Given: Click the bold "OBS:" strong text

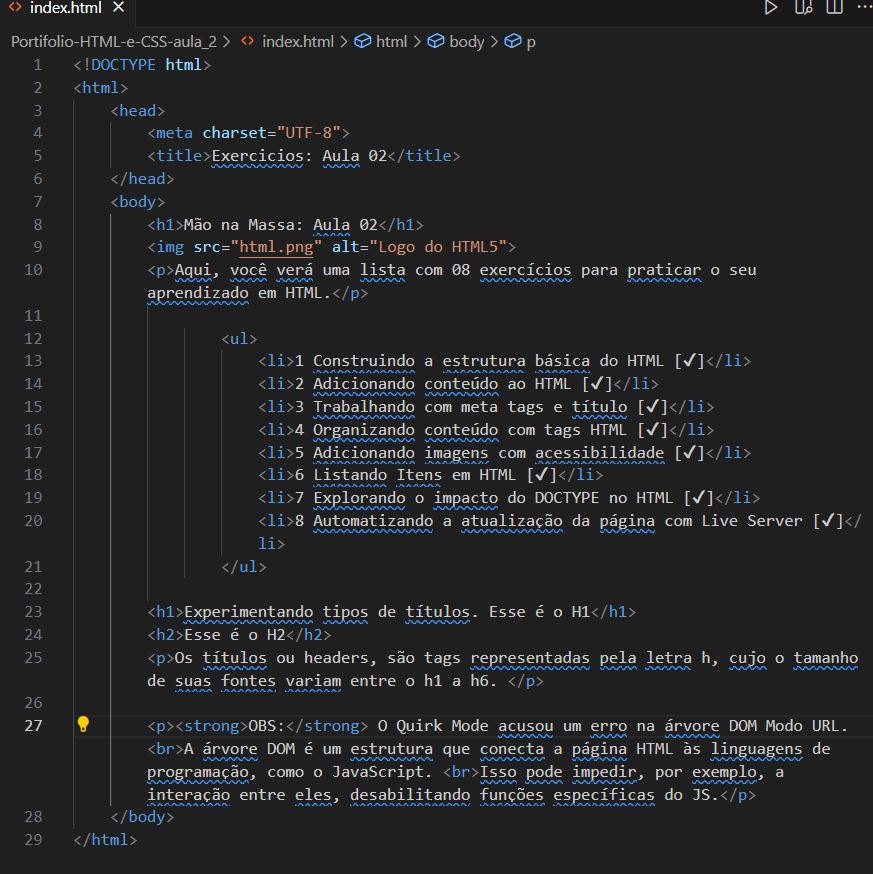Looking at the screenshot, I should pyautogui.click(x=266, y=726).
